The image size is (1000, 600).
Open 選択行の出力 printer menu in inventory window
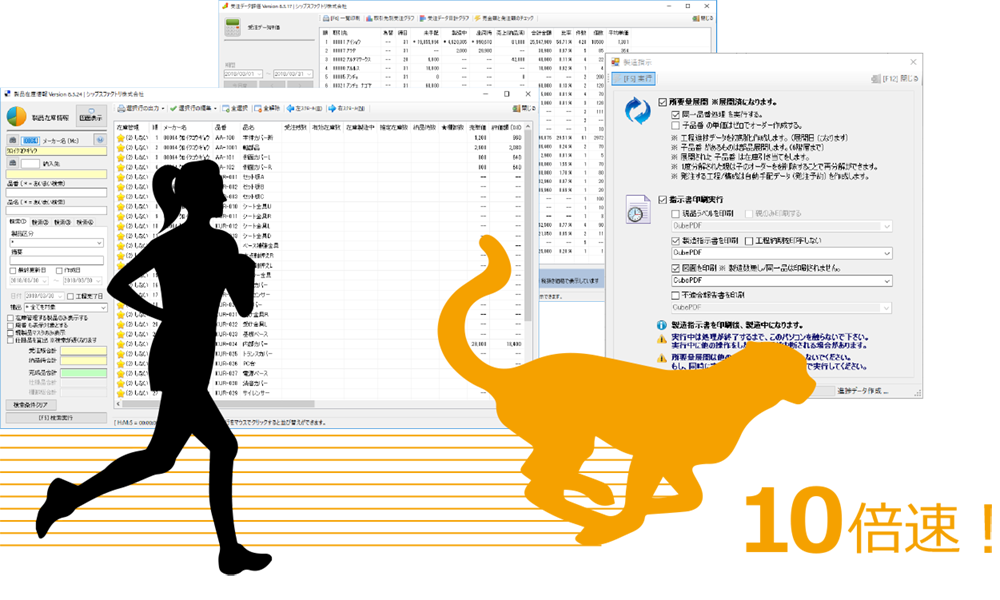(141, 108)
